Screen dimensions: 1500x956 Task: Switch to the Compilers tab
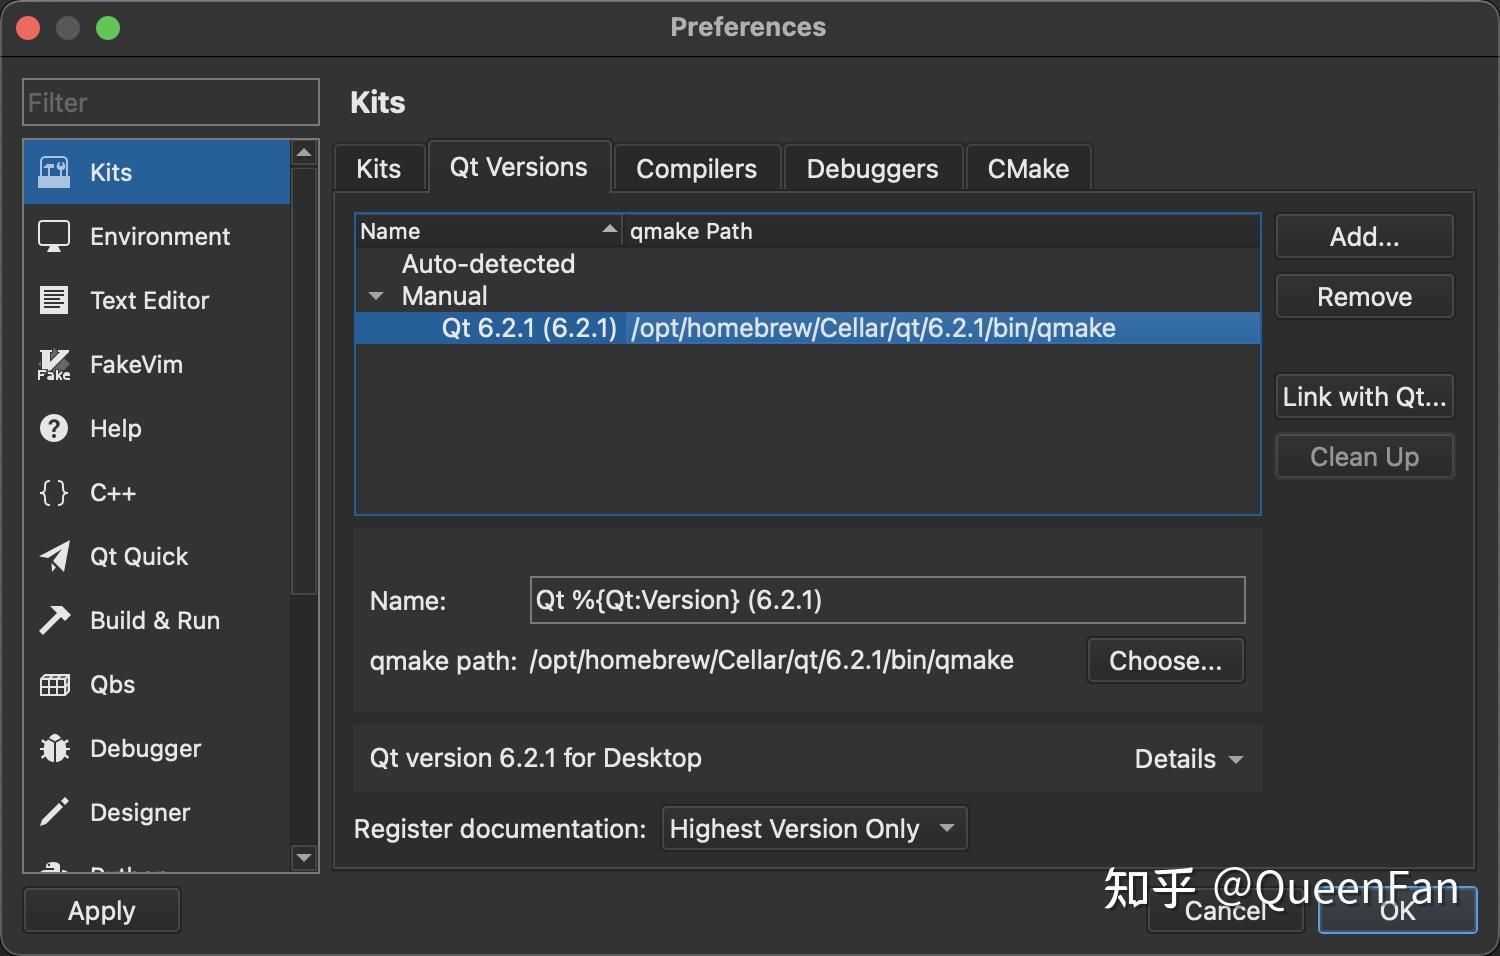pos(696,168)
